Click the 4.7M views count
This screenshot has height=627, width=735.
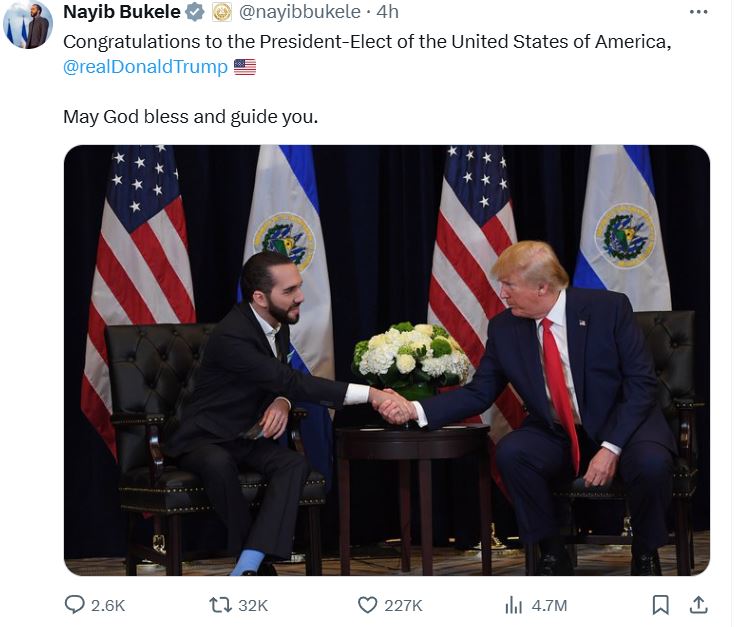click(548, 605)
